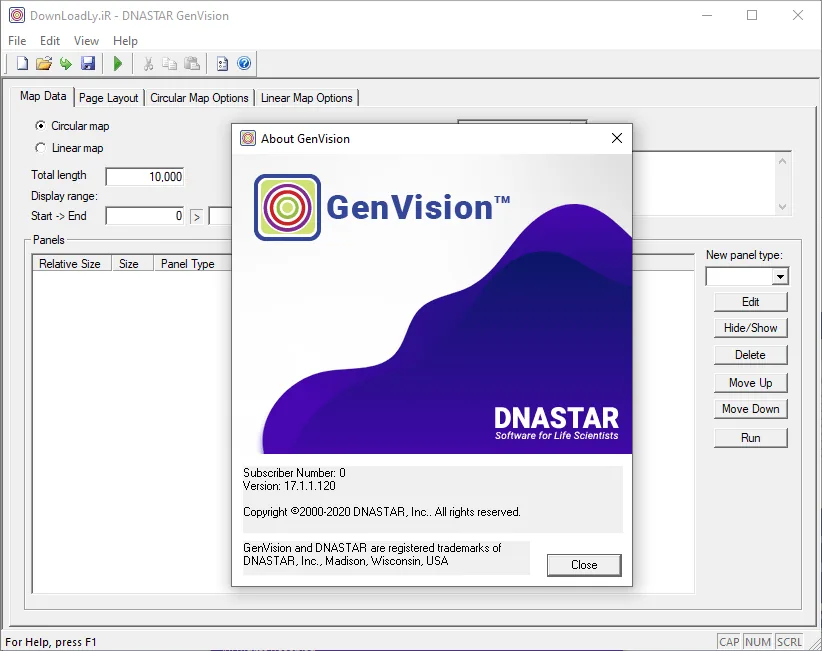Open the File menu

[x=17, y=40]
